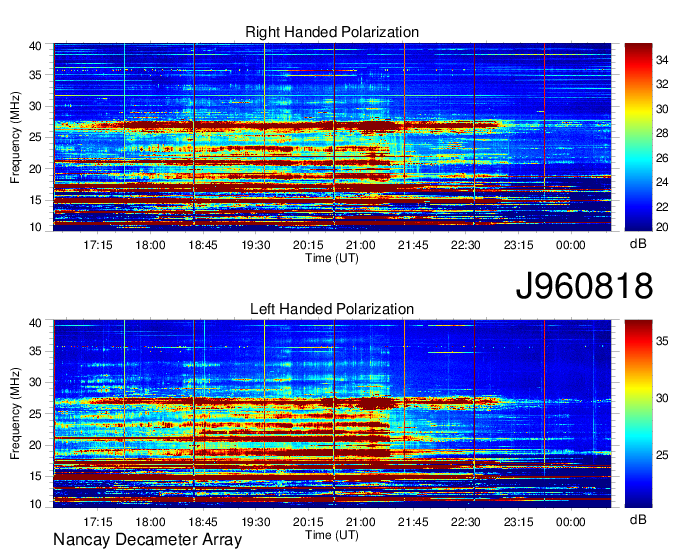This screenshot has width=680, height=552.
Task: Click the right-handed spectrogram plot area
Action: pos(332,137)
